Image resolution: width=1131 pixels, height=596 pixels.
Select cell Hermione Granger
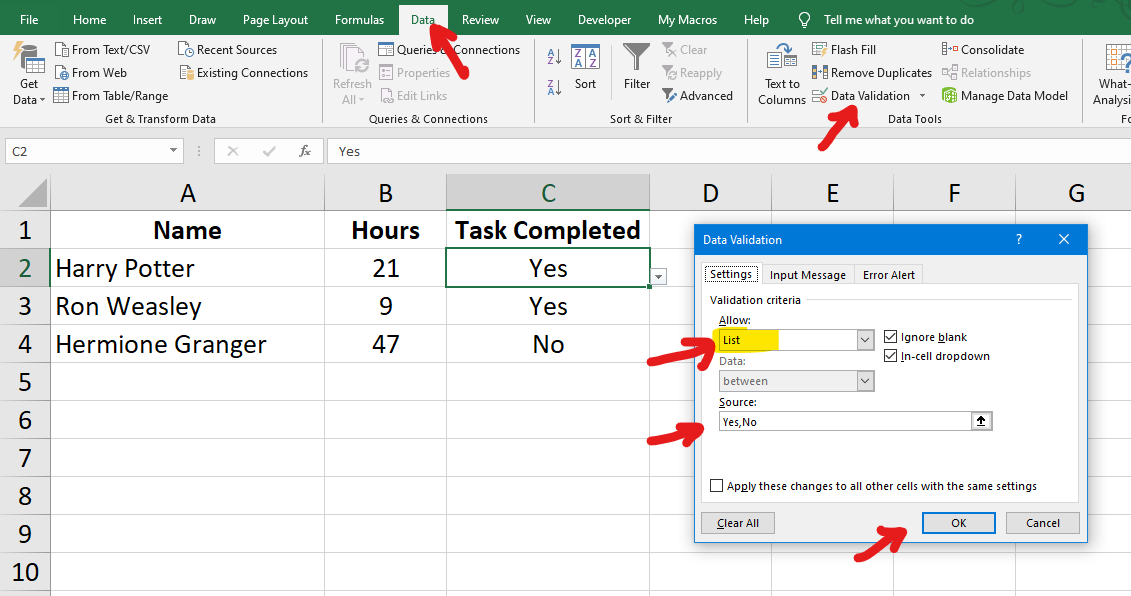pyautogui.click(x=188, y=343)
